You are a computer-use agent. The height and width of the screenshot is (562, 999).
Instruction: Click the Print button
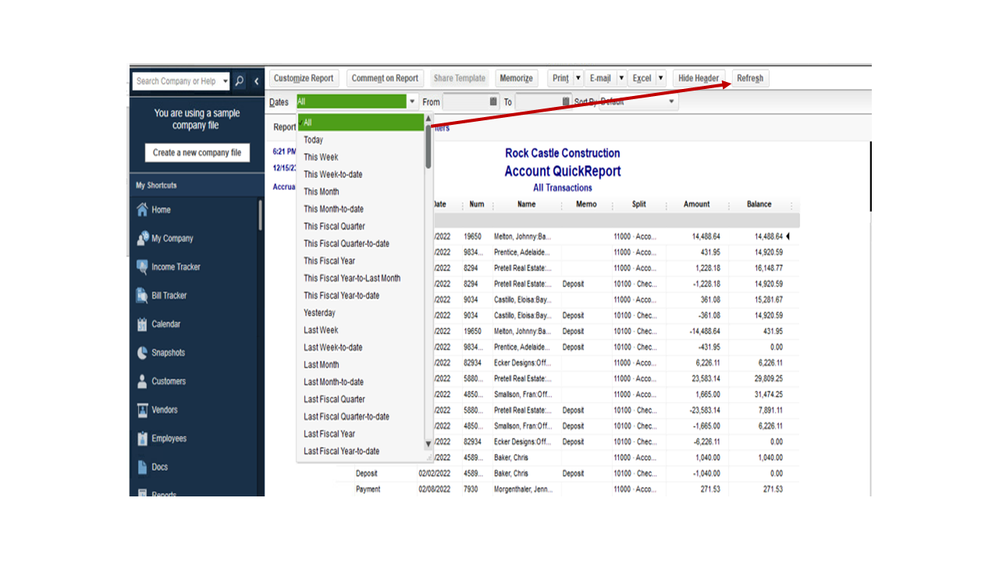click(561, 78)
